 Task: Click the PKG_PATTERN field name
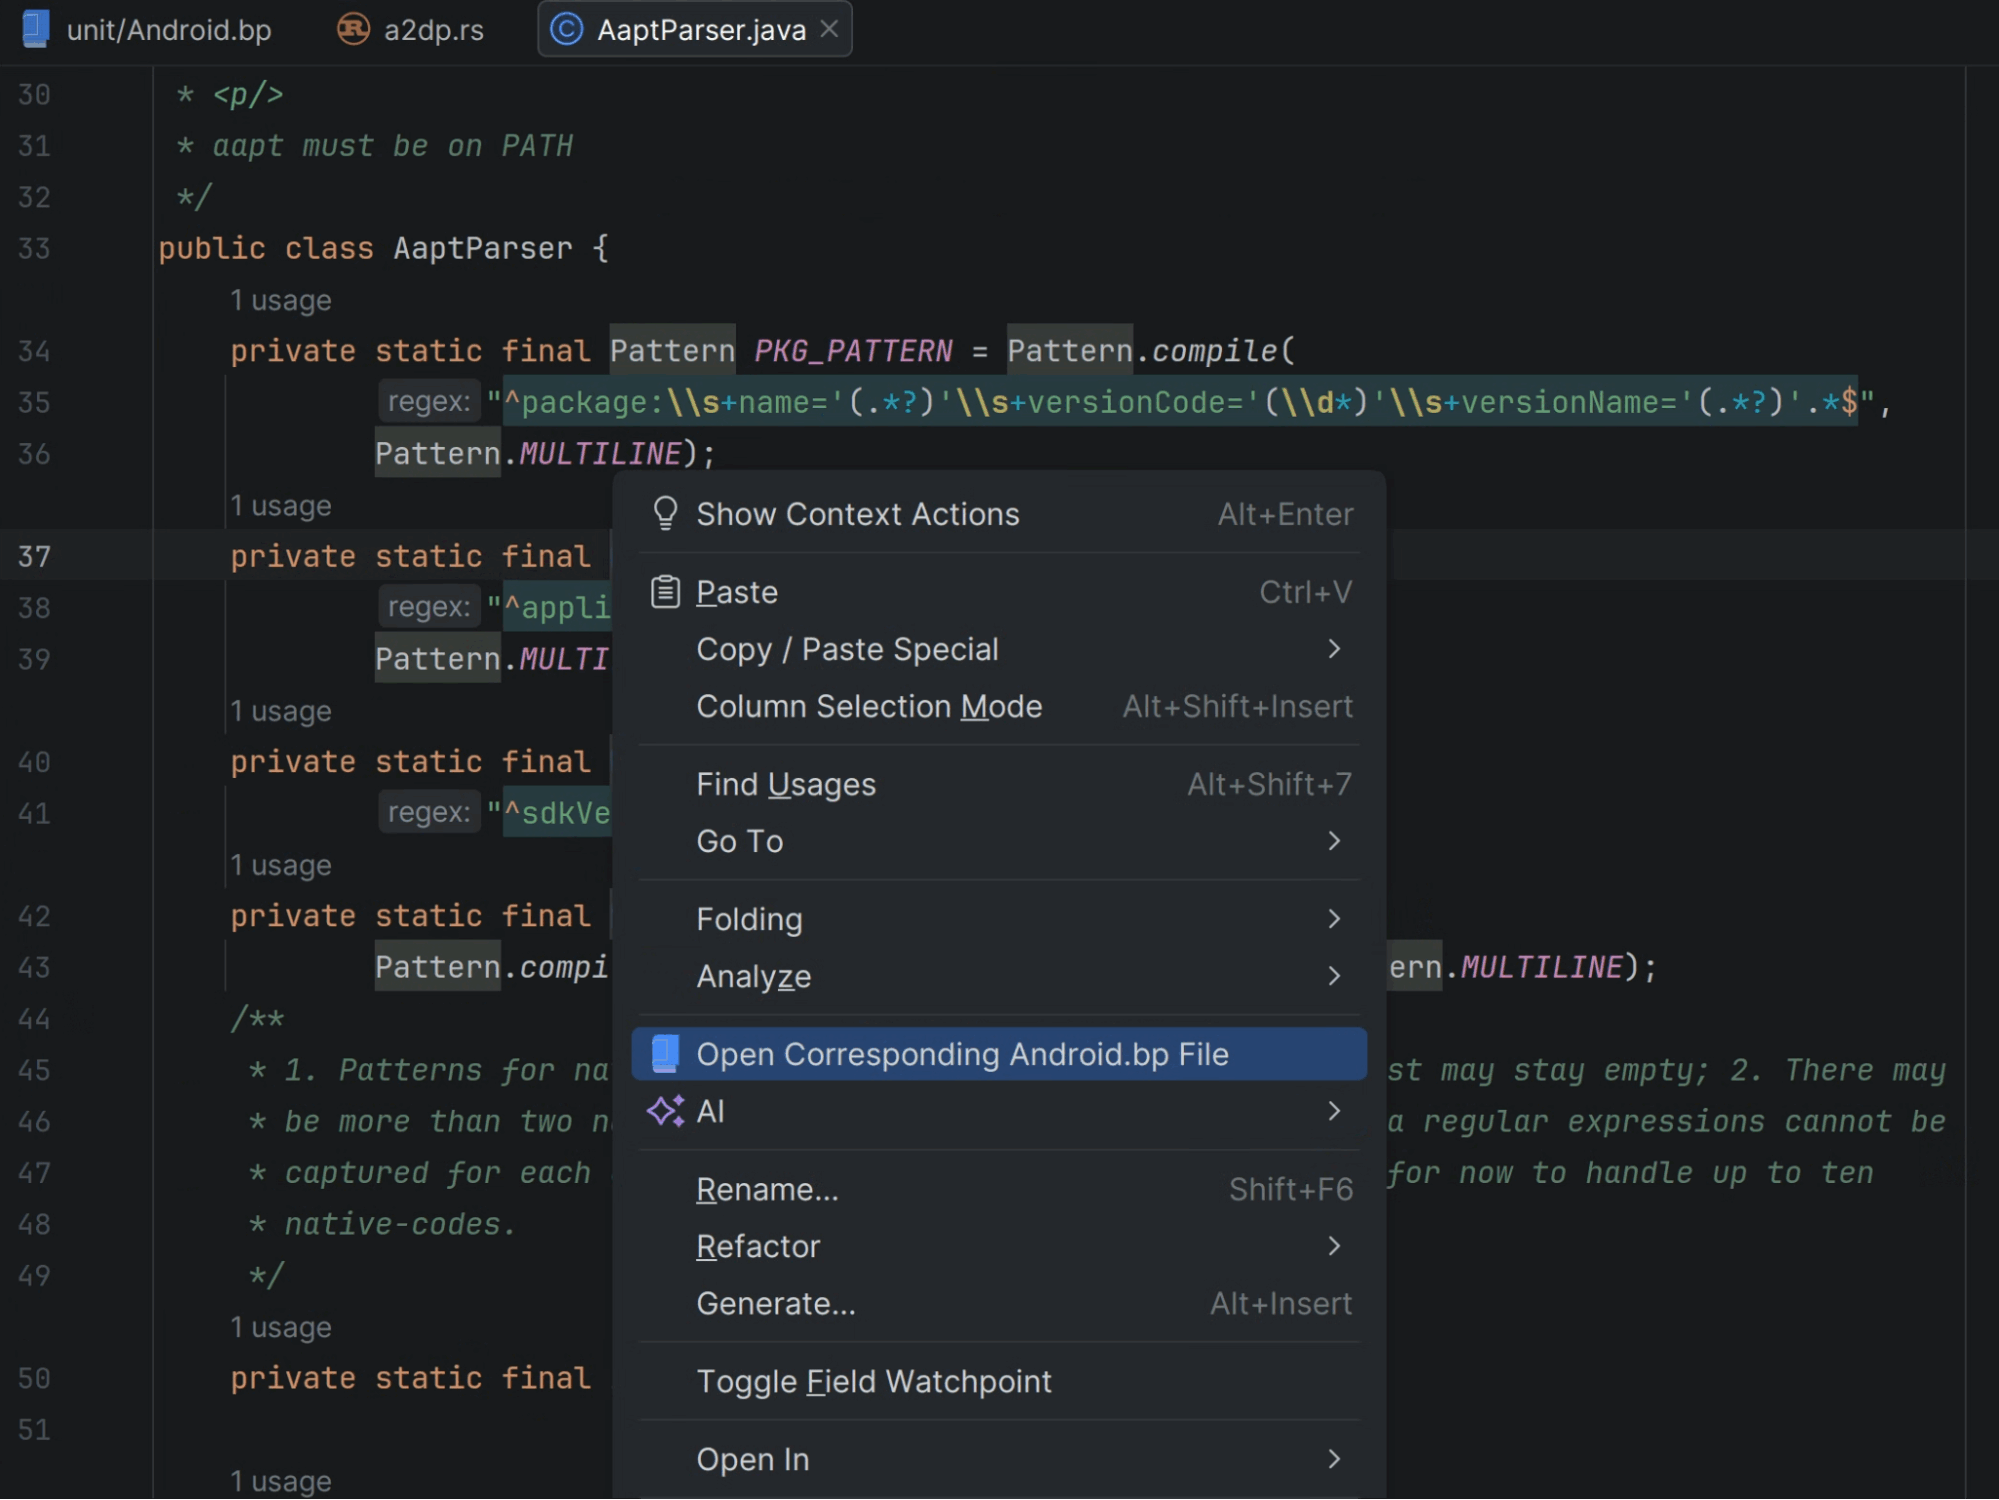tap(853, 351)
